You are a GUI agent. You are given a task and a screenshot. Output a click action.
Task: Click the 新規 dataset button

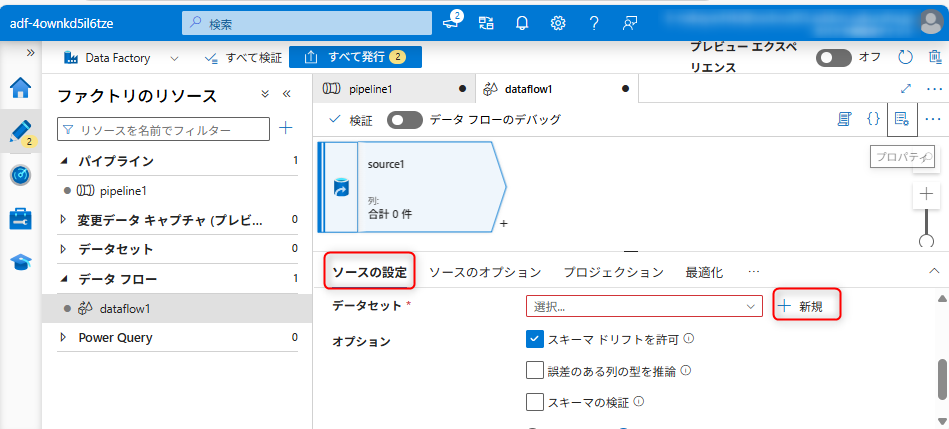[x=807, y=306]
